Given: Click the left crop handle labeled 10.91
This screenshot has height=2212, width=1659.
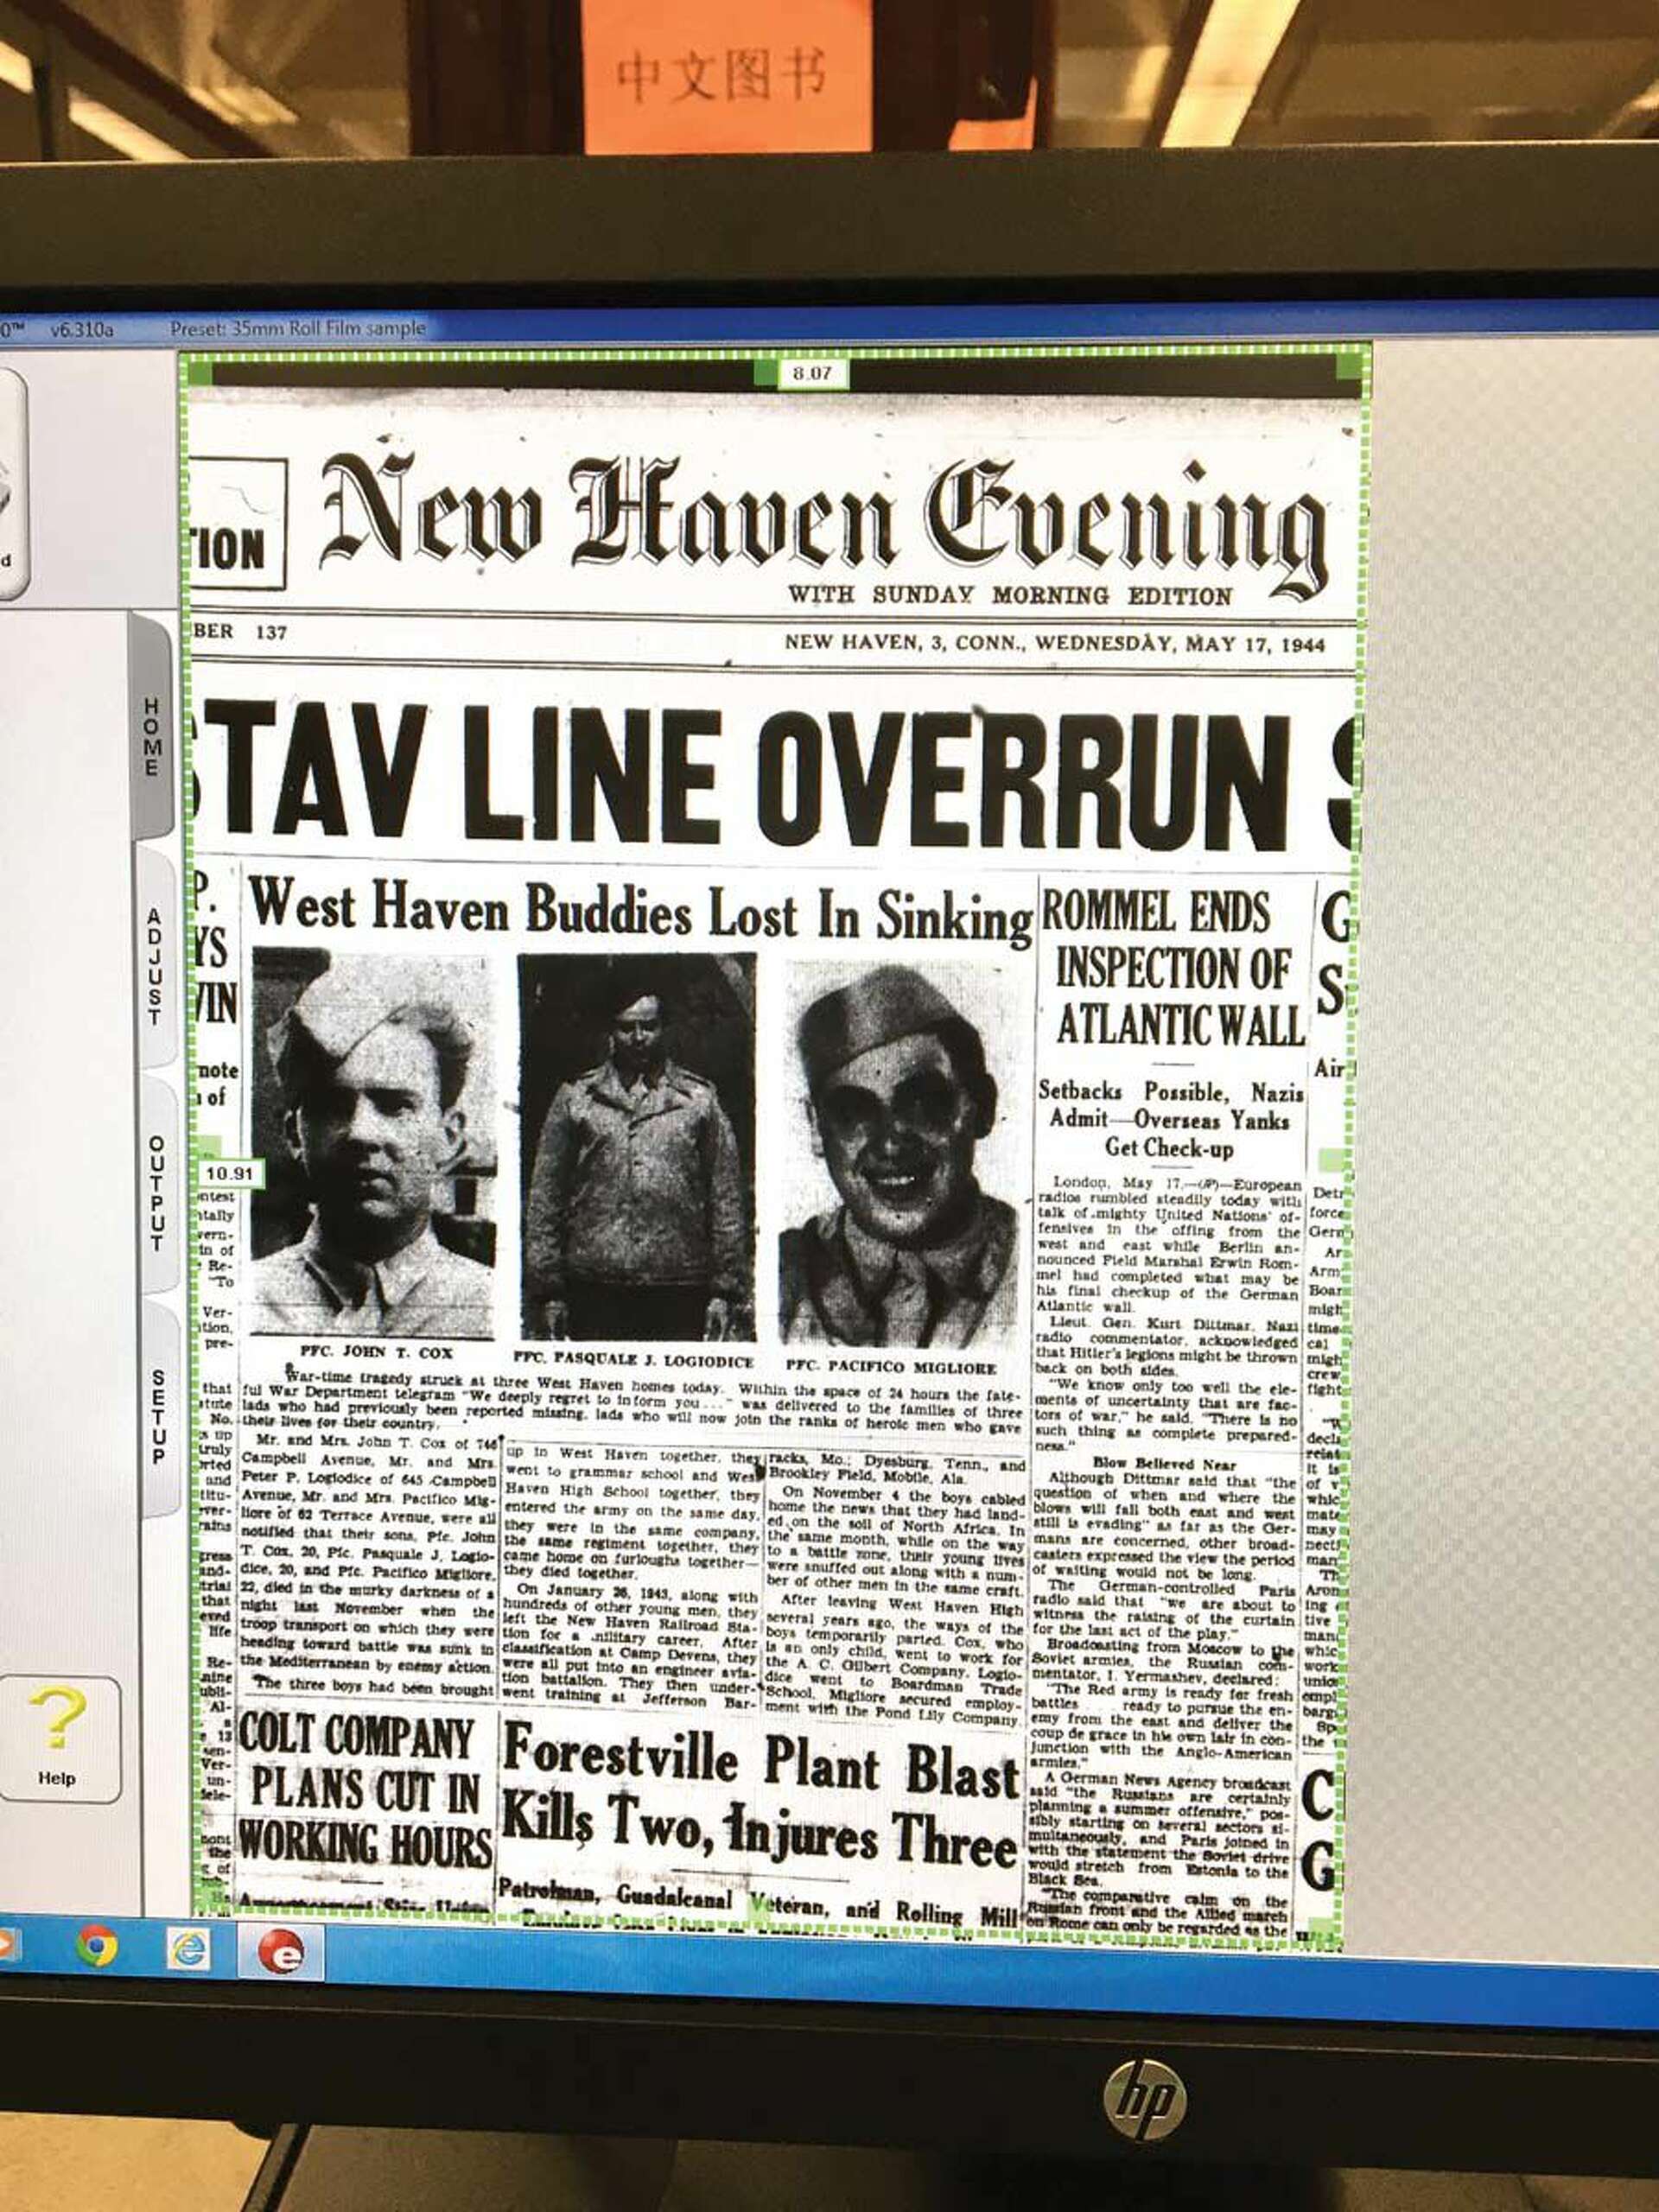Looking at the screenshot, I should (x=231, y=1173).
